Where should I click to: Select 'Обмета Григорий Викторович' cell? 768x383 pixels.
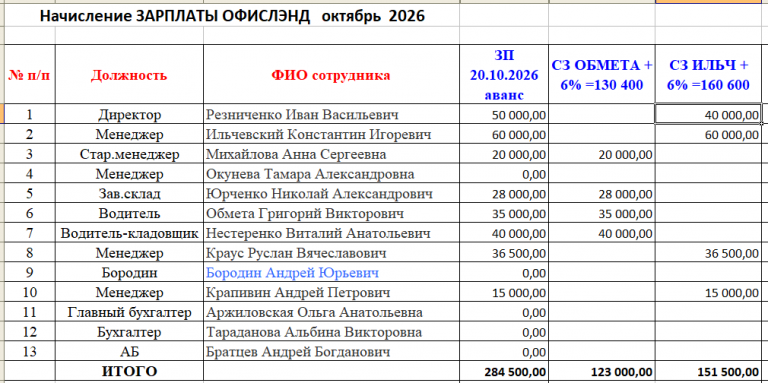[x=331, y=214]
